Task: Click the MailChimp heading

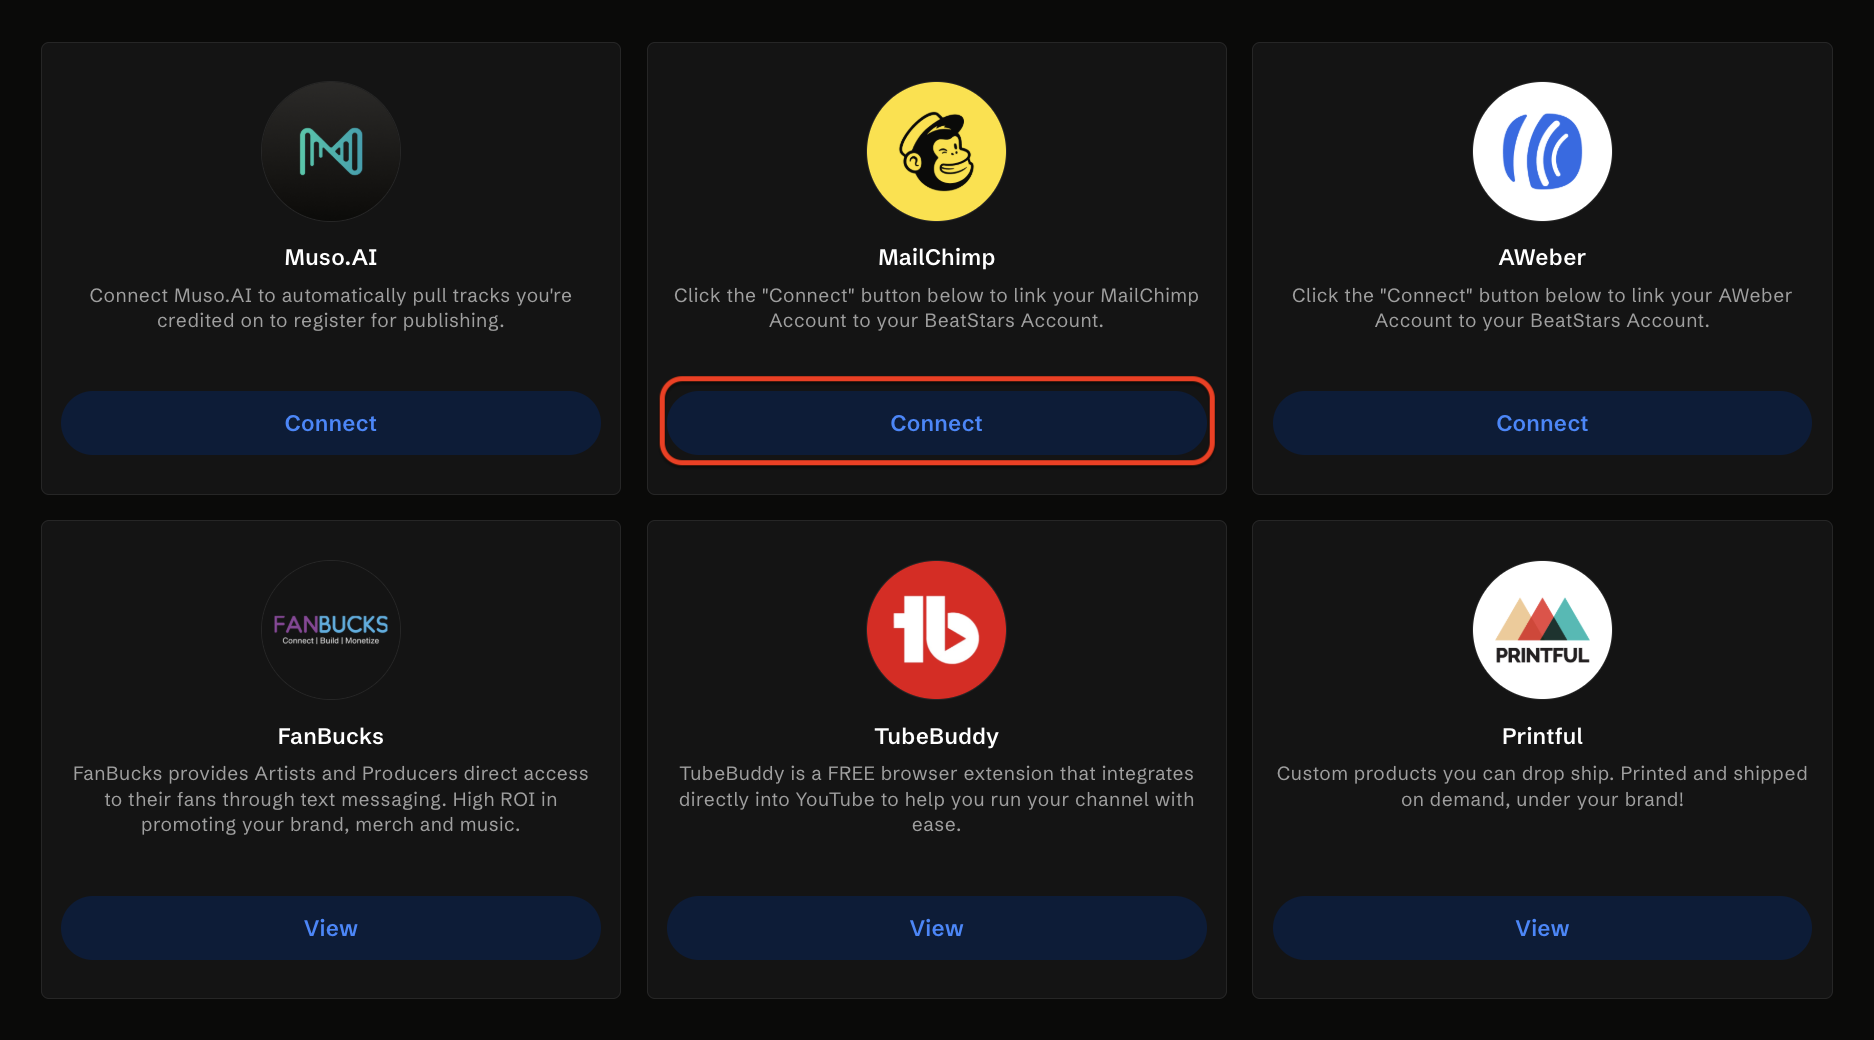Action: click(x=936, y=257)
